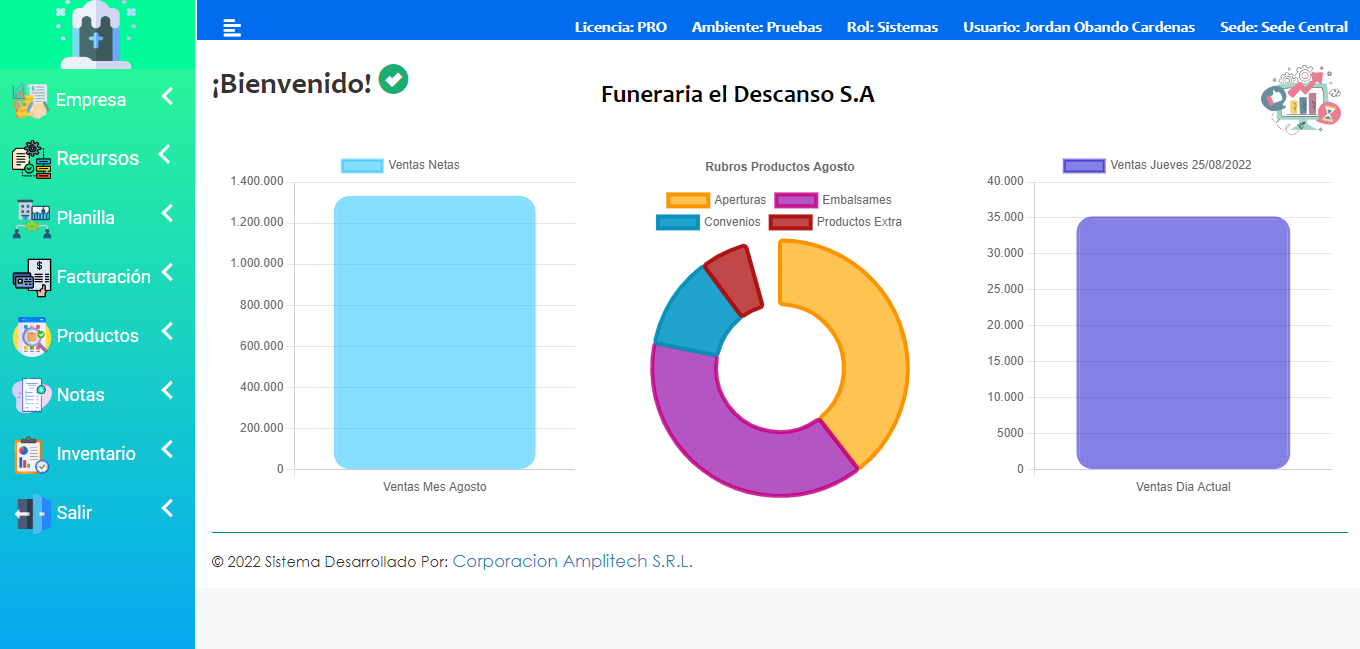Click the Salir door icon
This screenshot has height=649, width=1360.
[x=31, y=513]
